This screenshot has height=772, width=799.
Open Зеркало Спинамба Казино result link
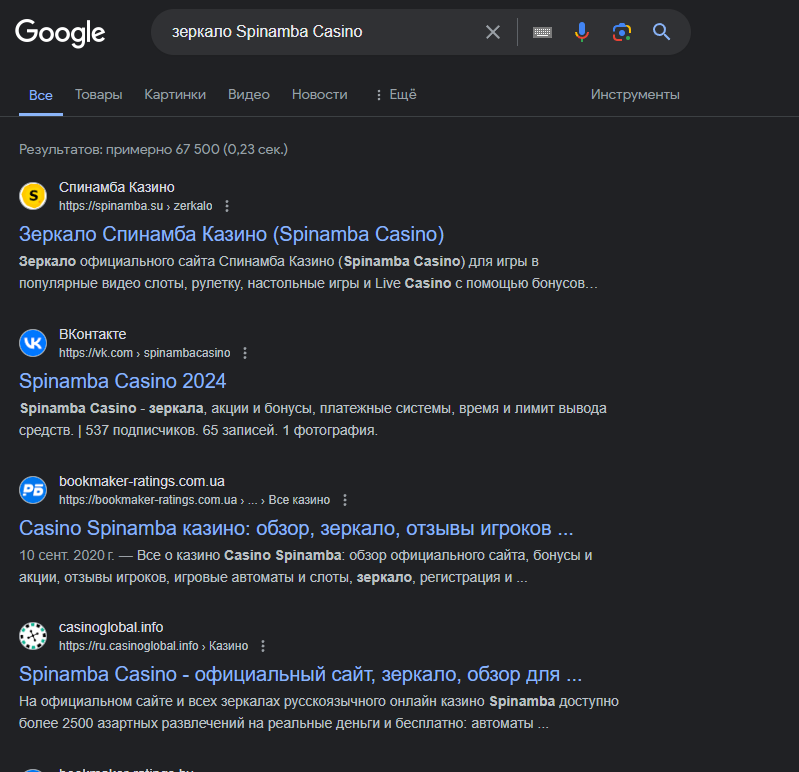(x=231, y=234)
